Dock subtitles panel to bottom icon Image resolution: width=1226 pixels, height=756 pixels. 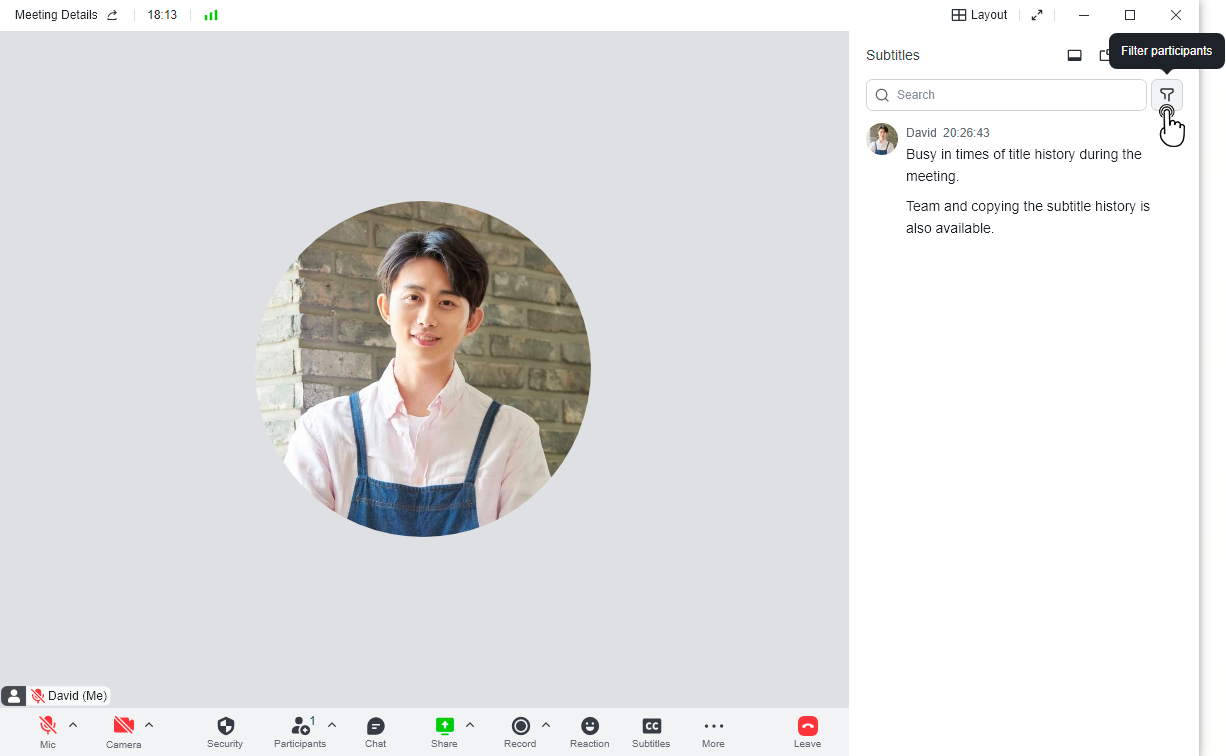[x=1075, y=56]
